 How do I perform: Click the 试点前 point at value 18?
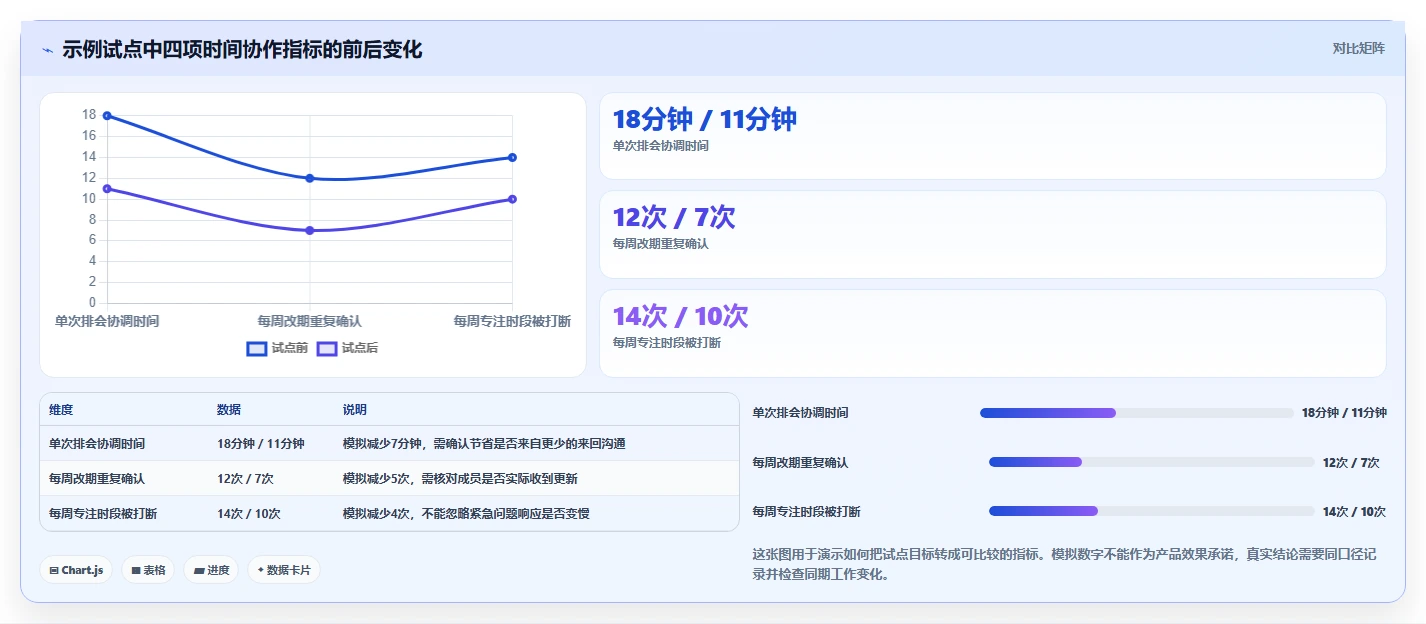pos(107,116)
